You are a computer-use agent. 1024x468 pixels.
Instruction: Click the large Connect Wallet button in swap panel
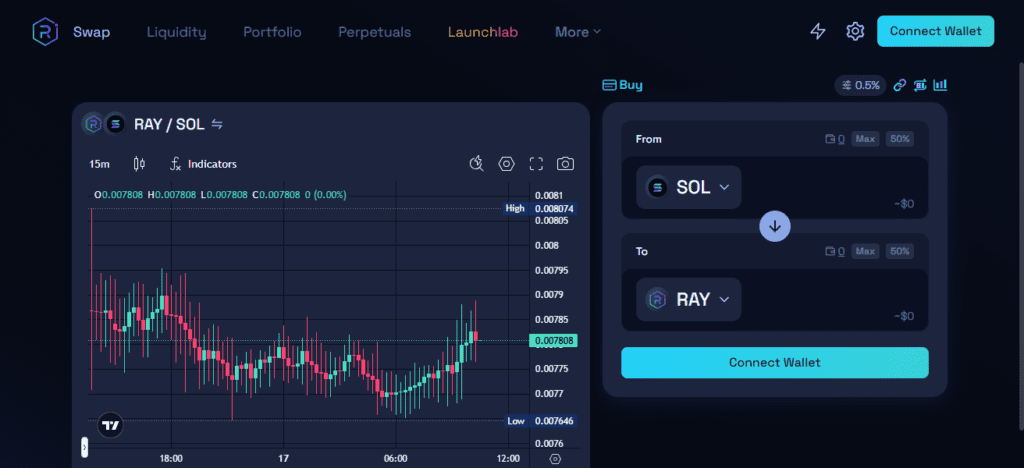[x=775, y=362]
